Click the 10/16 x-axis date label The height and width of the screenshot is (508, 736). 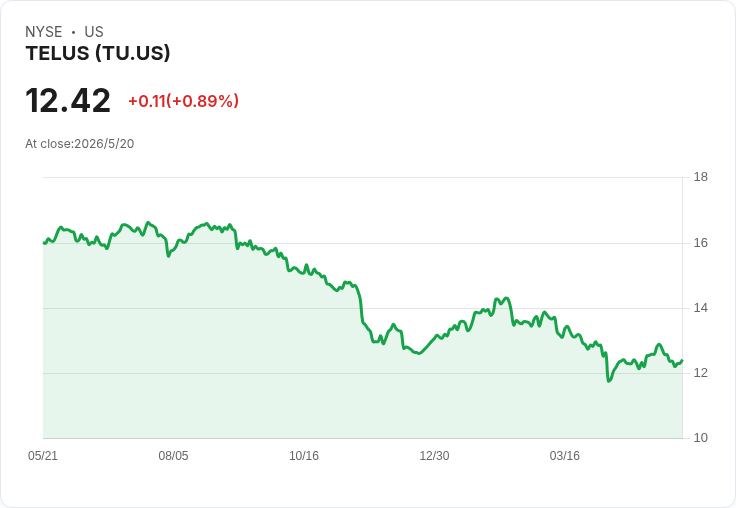click(x=304, y=456)
